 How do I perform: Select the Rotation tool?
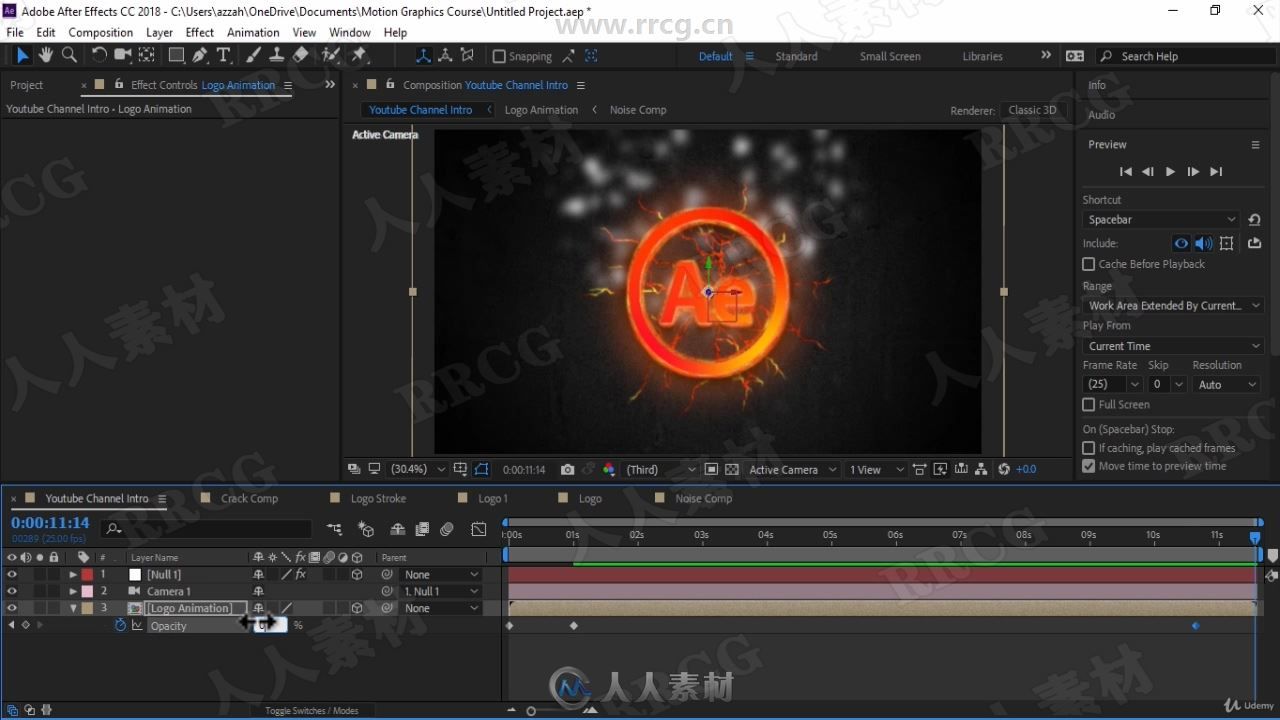click(99, 55)
